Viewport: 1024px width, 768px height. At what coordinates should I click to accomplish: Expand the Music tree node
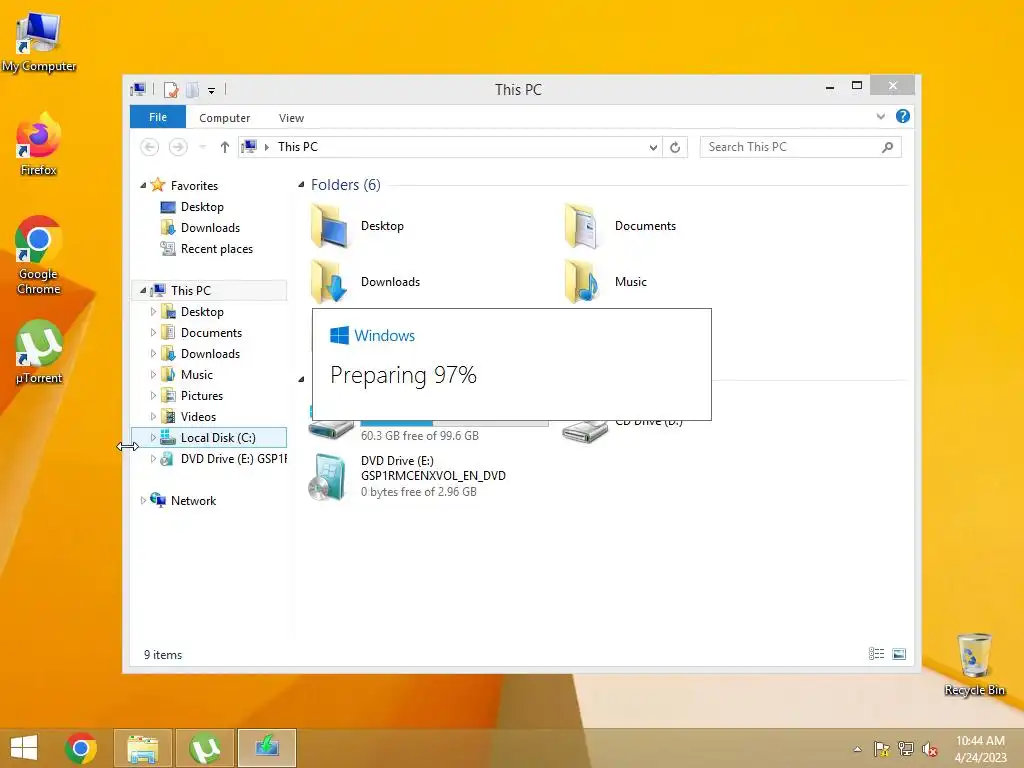(153, 375)
